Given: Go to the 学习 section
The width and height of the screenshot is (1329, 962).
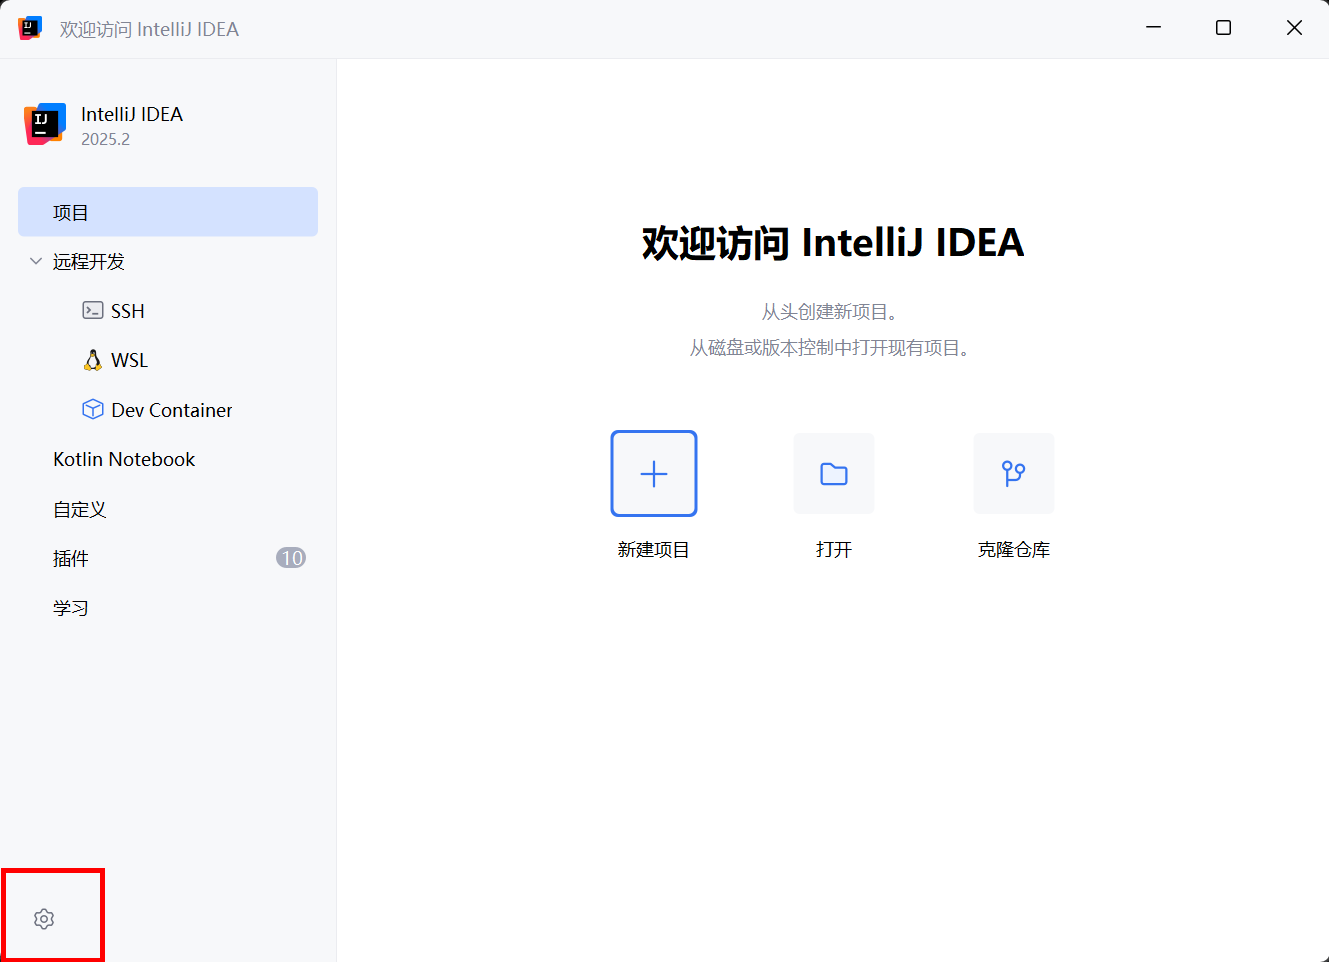Looking at the screenshot, I should click(71, 608).
